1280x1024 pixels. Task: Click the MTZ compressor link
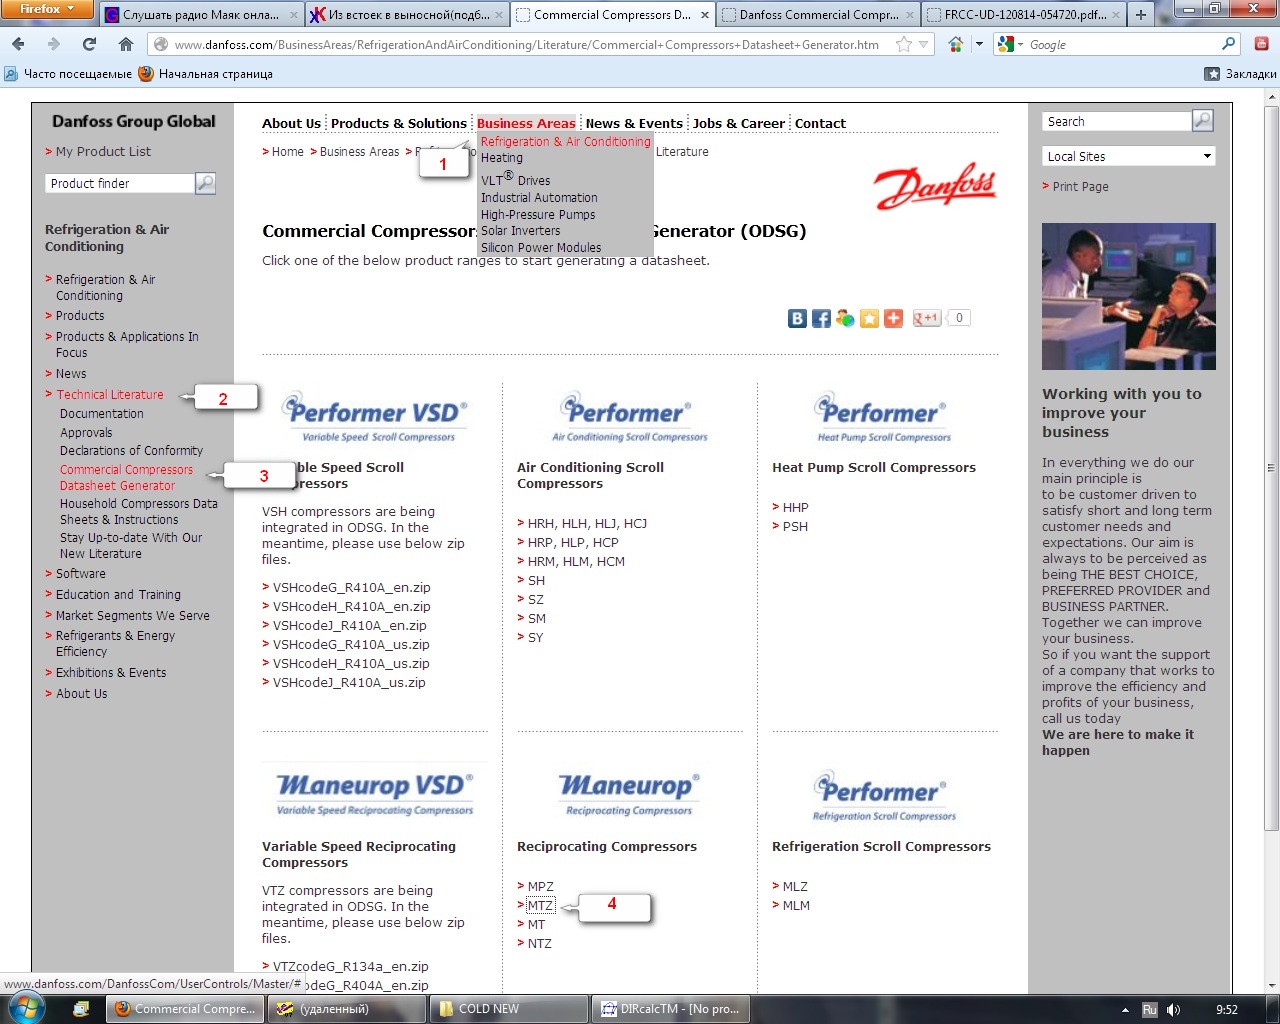tap(540, 905)
